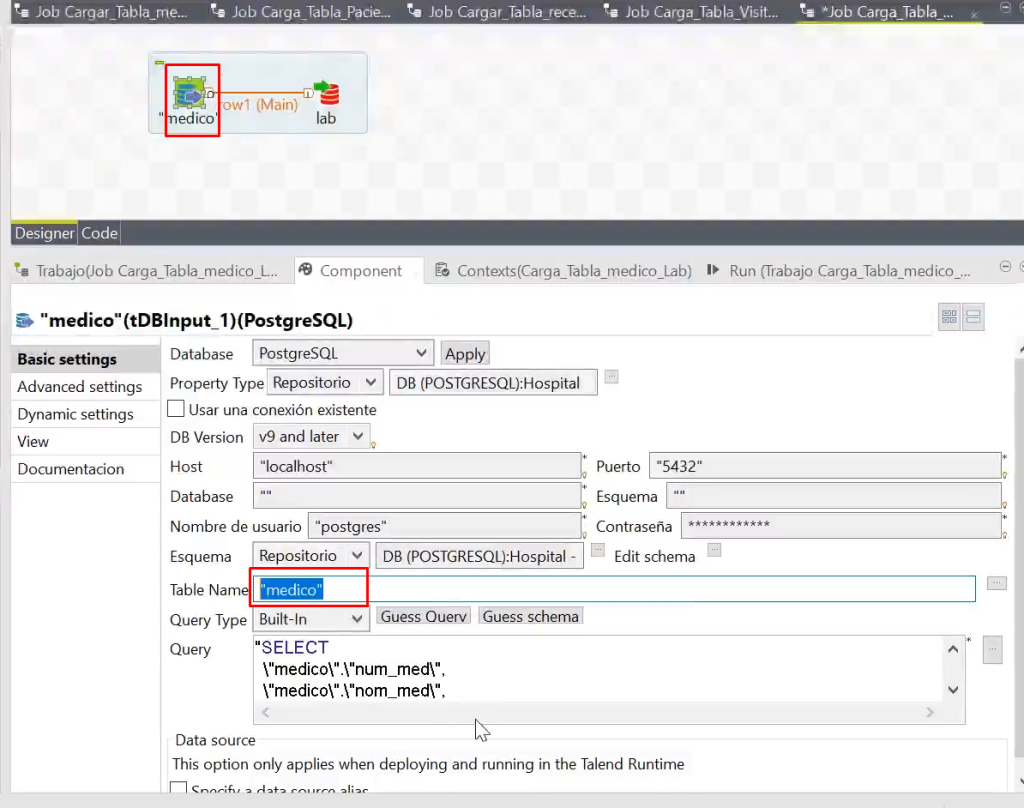Click the Edit schema ellipsis button
Viewport: 1024px width, 808px height.
click(714, 549)
